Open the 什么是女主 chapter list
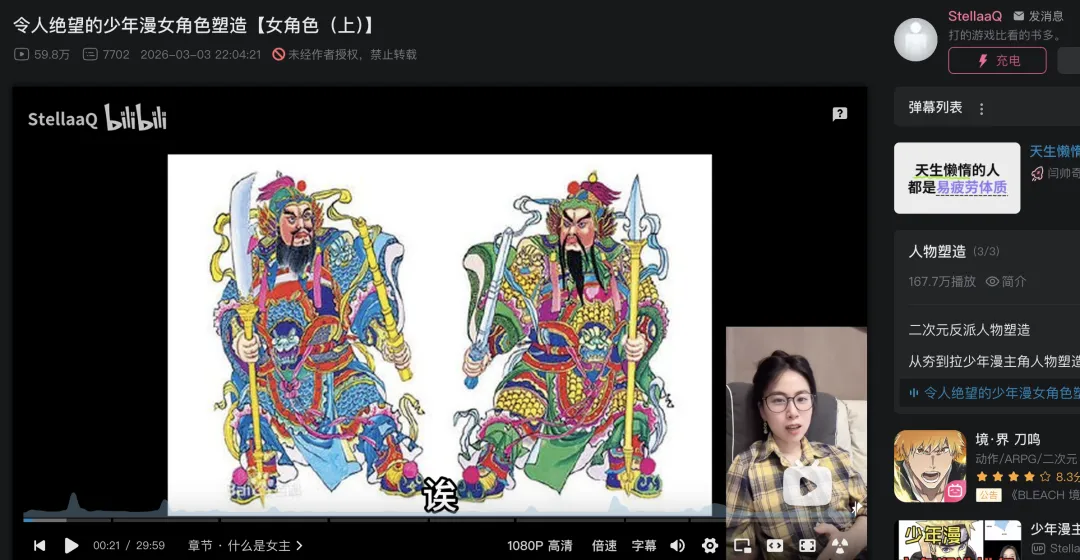 coord(245,546)
